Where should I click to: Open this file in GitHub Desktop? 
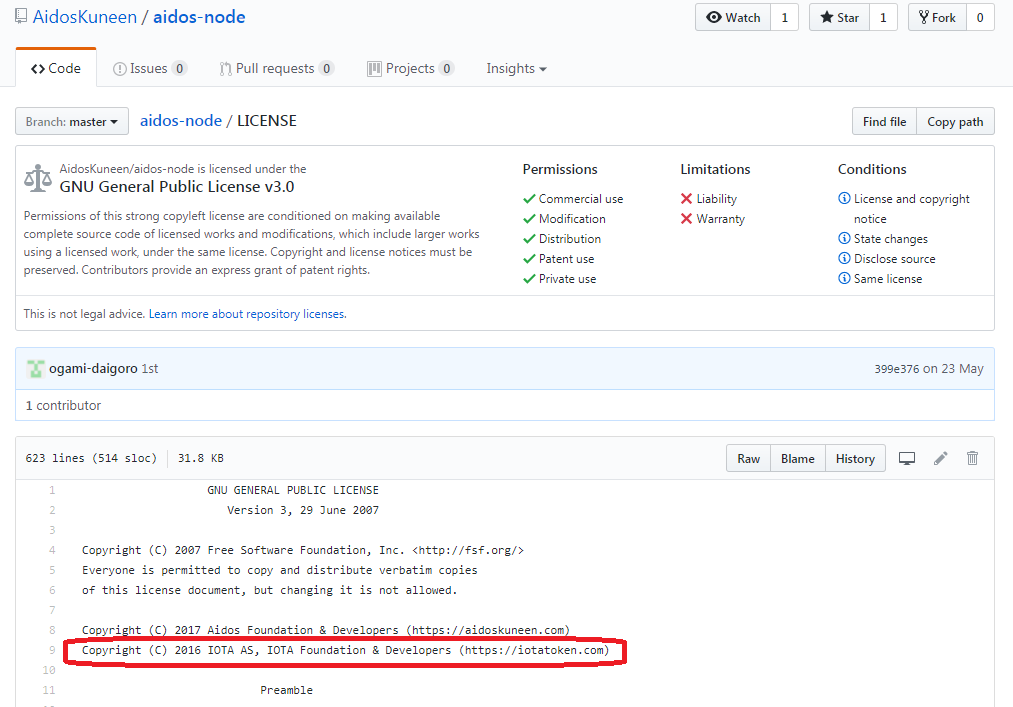pos(907,458)
